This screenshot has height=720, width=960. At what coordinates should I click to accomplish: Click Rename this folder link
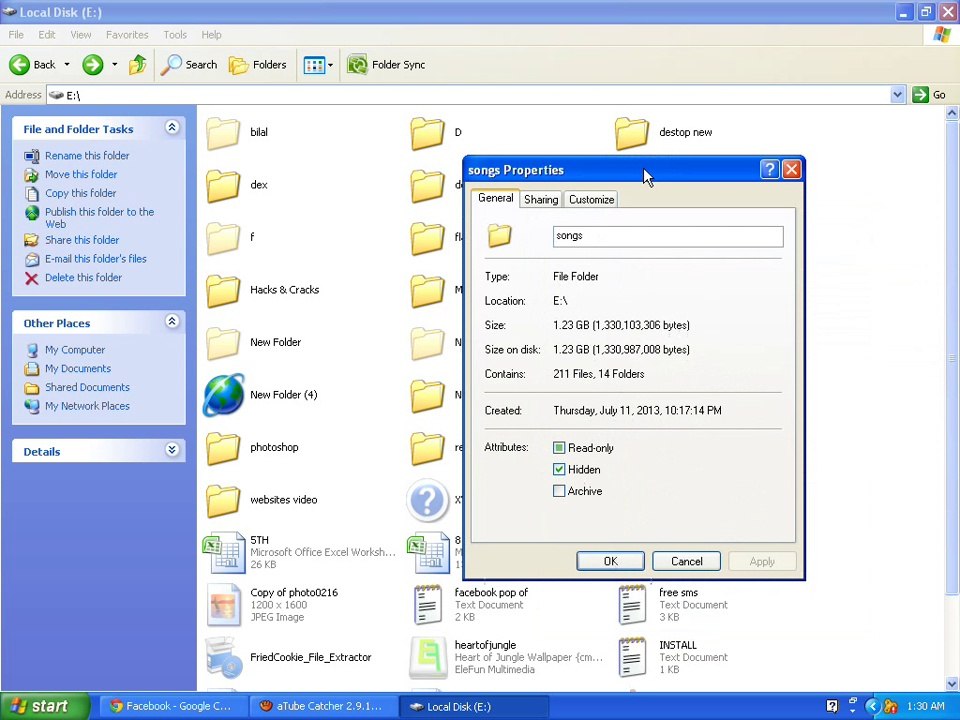click(x=87, y=156)
